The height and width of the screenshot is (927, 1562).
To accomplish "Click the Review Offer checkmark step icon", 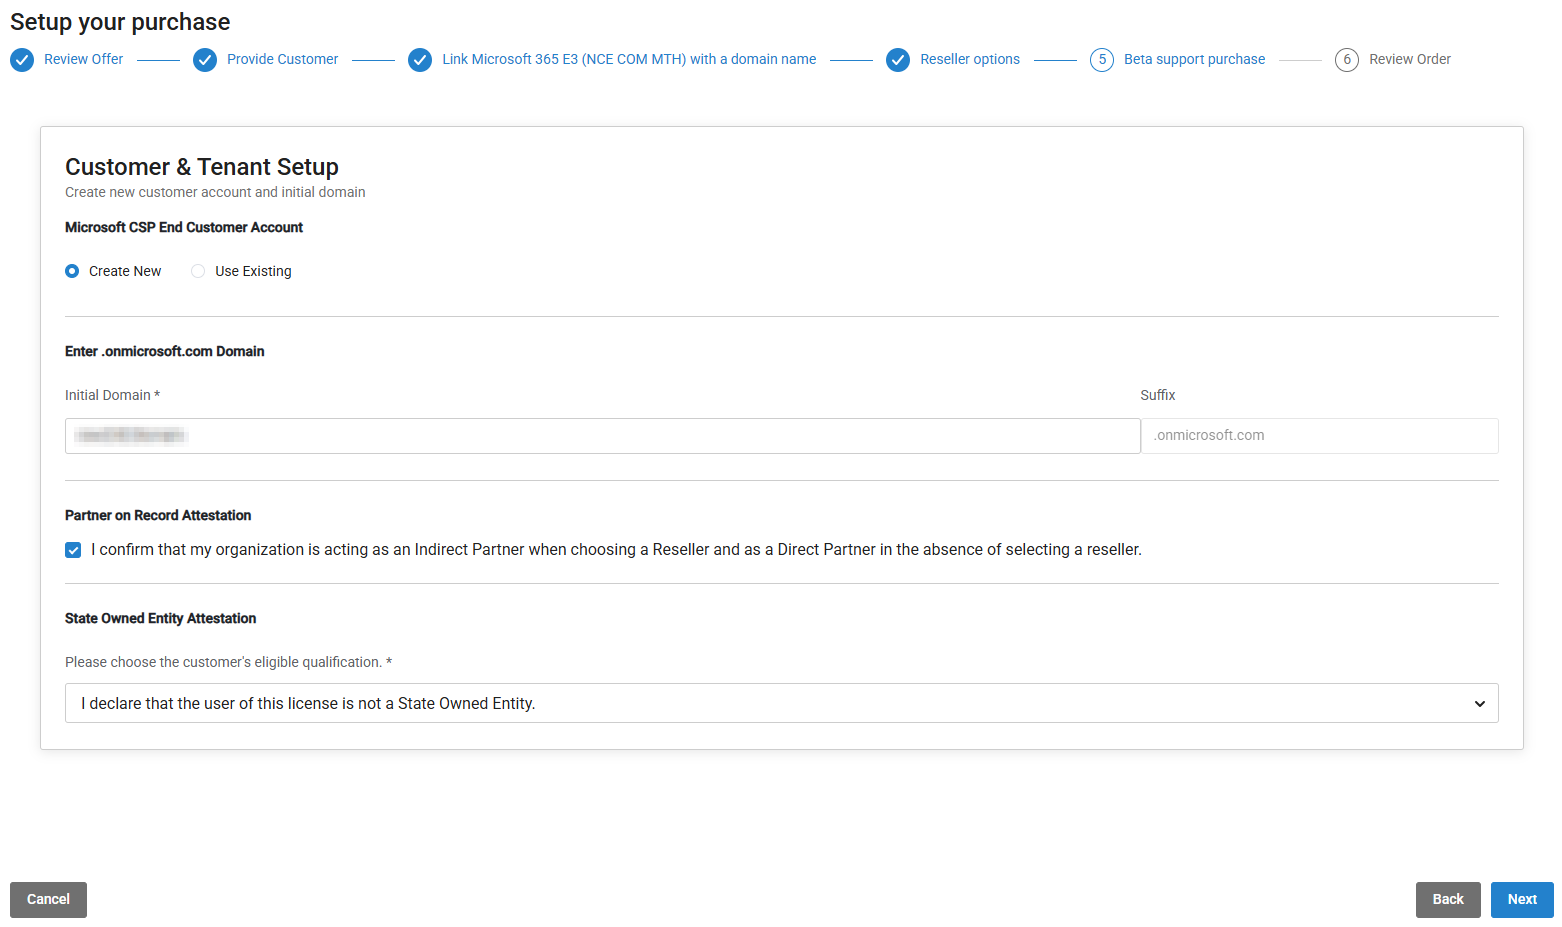I will [22, 60].
